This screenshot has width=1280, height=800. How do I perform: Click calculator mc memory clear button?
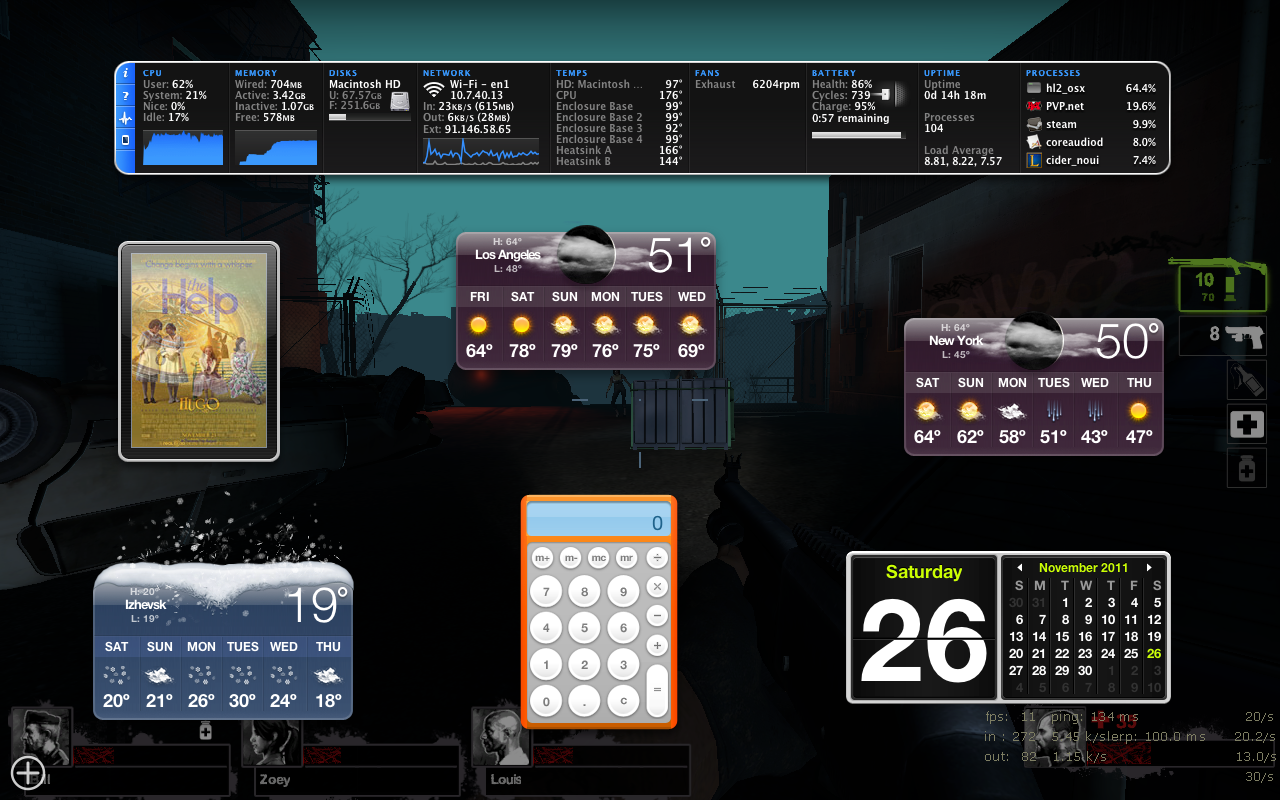599,557
